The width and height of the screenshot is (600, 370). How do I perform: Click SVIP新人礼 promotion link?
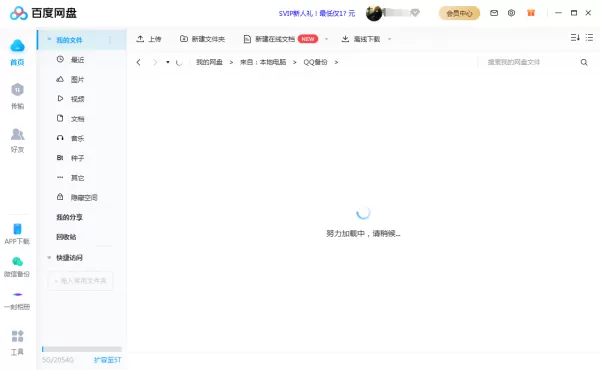[x=317, y=13]
